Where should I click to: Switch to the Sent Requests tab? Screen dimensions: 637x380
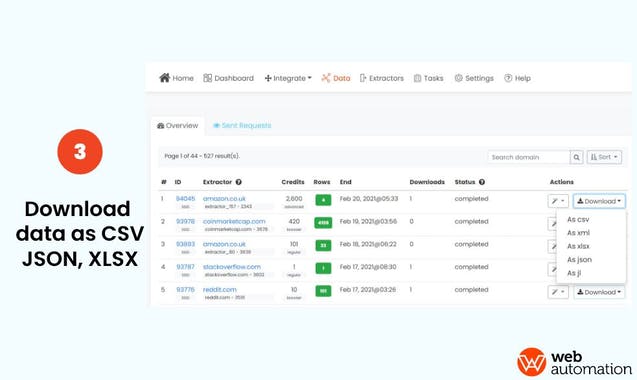click(x=242, y=126)
